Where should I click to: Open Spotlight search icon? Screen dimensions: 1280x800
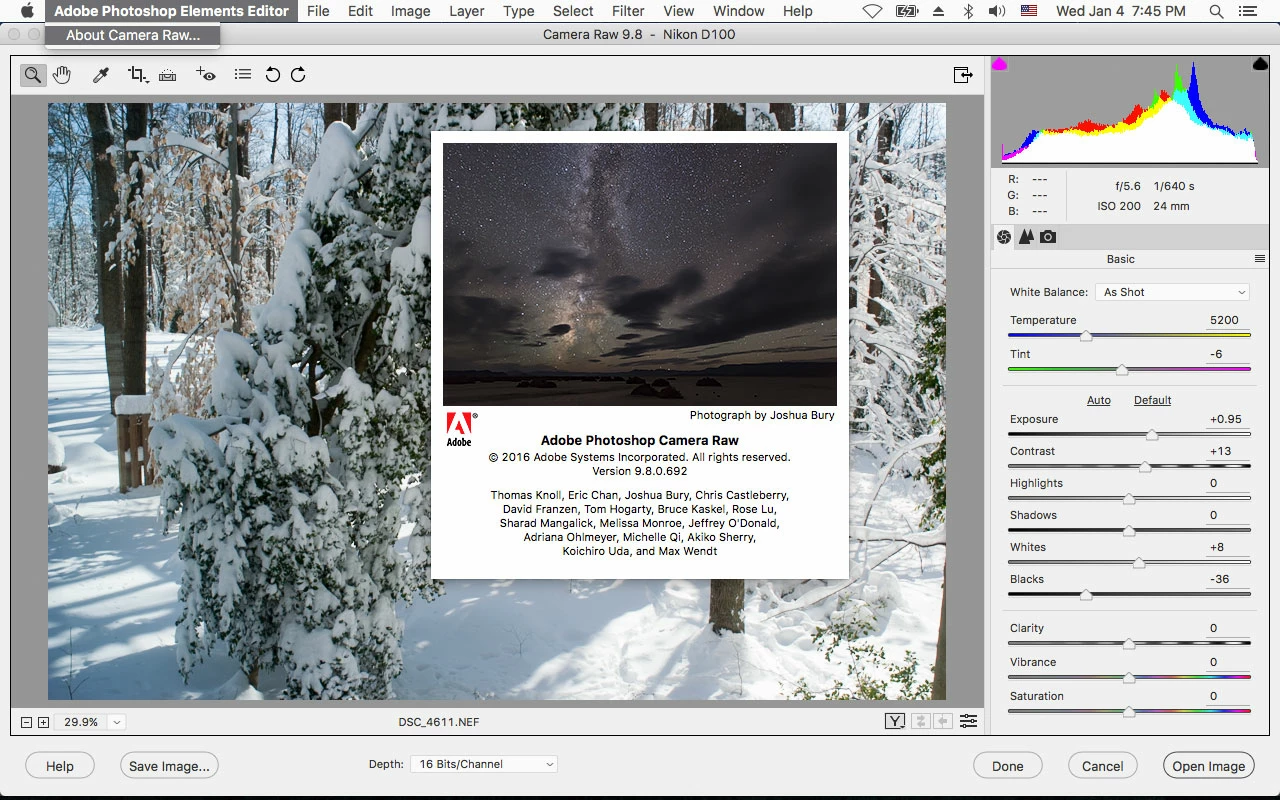[x=1216, y=11]
